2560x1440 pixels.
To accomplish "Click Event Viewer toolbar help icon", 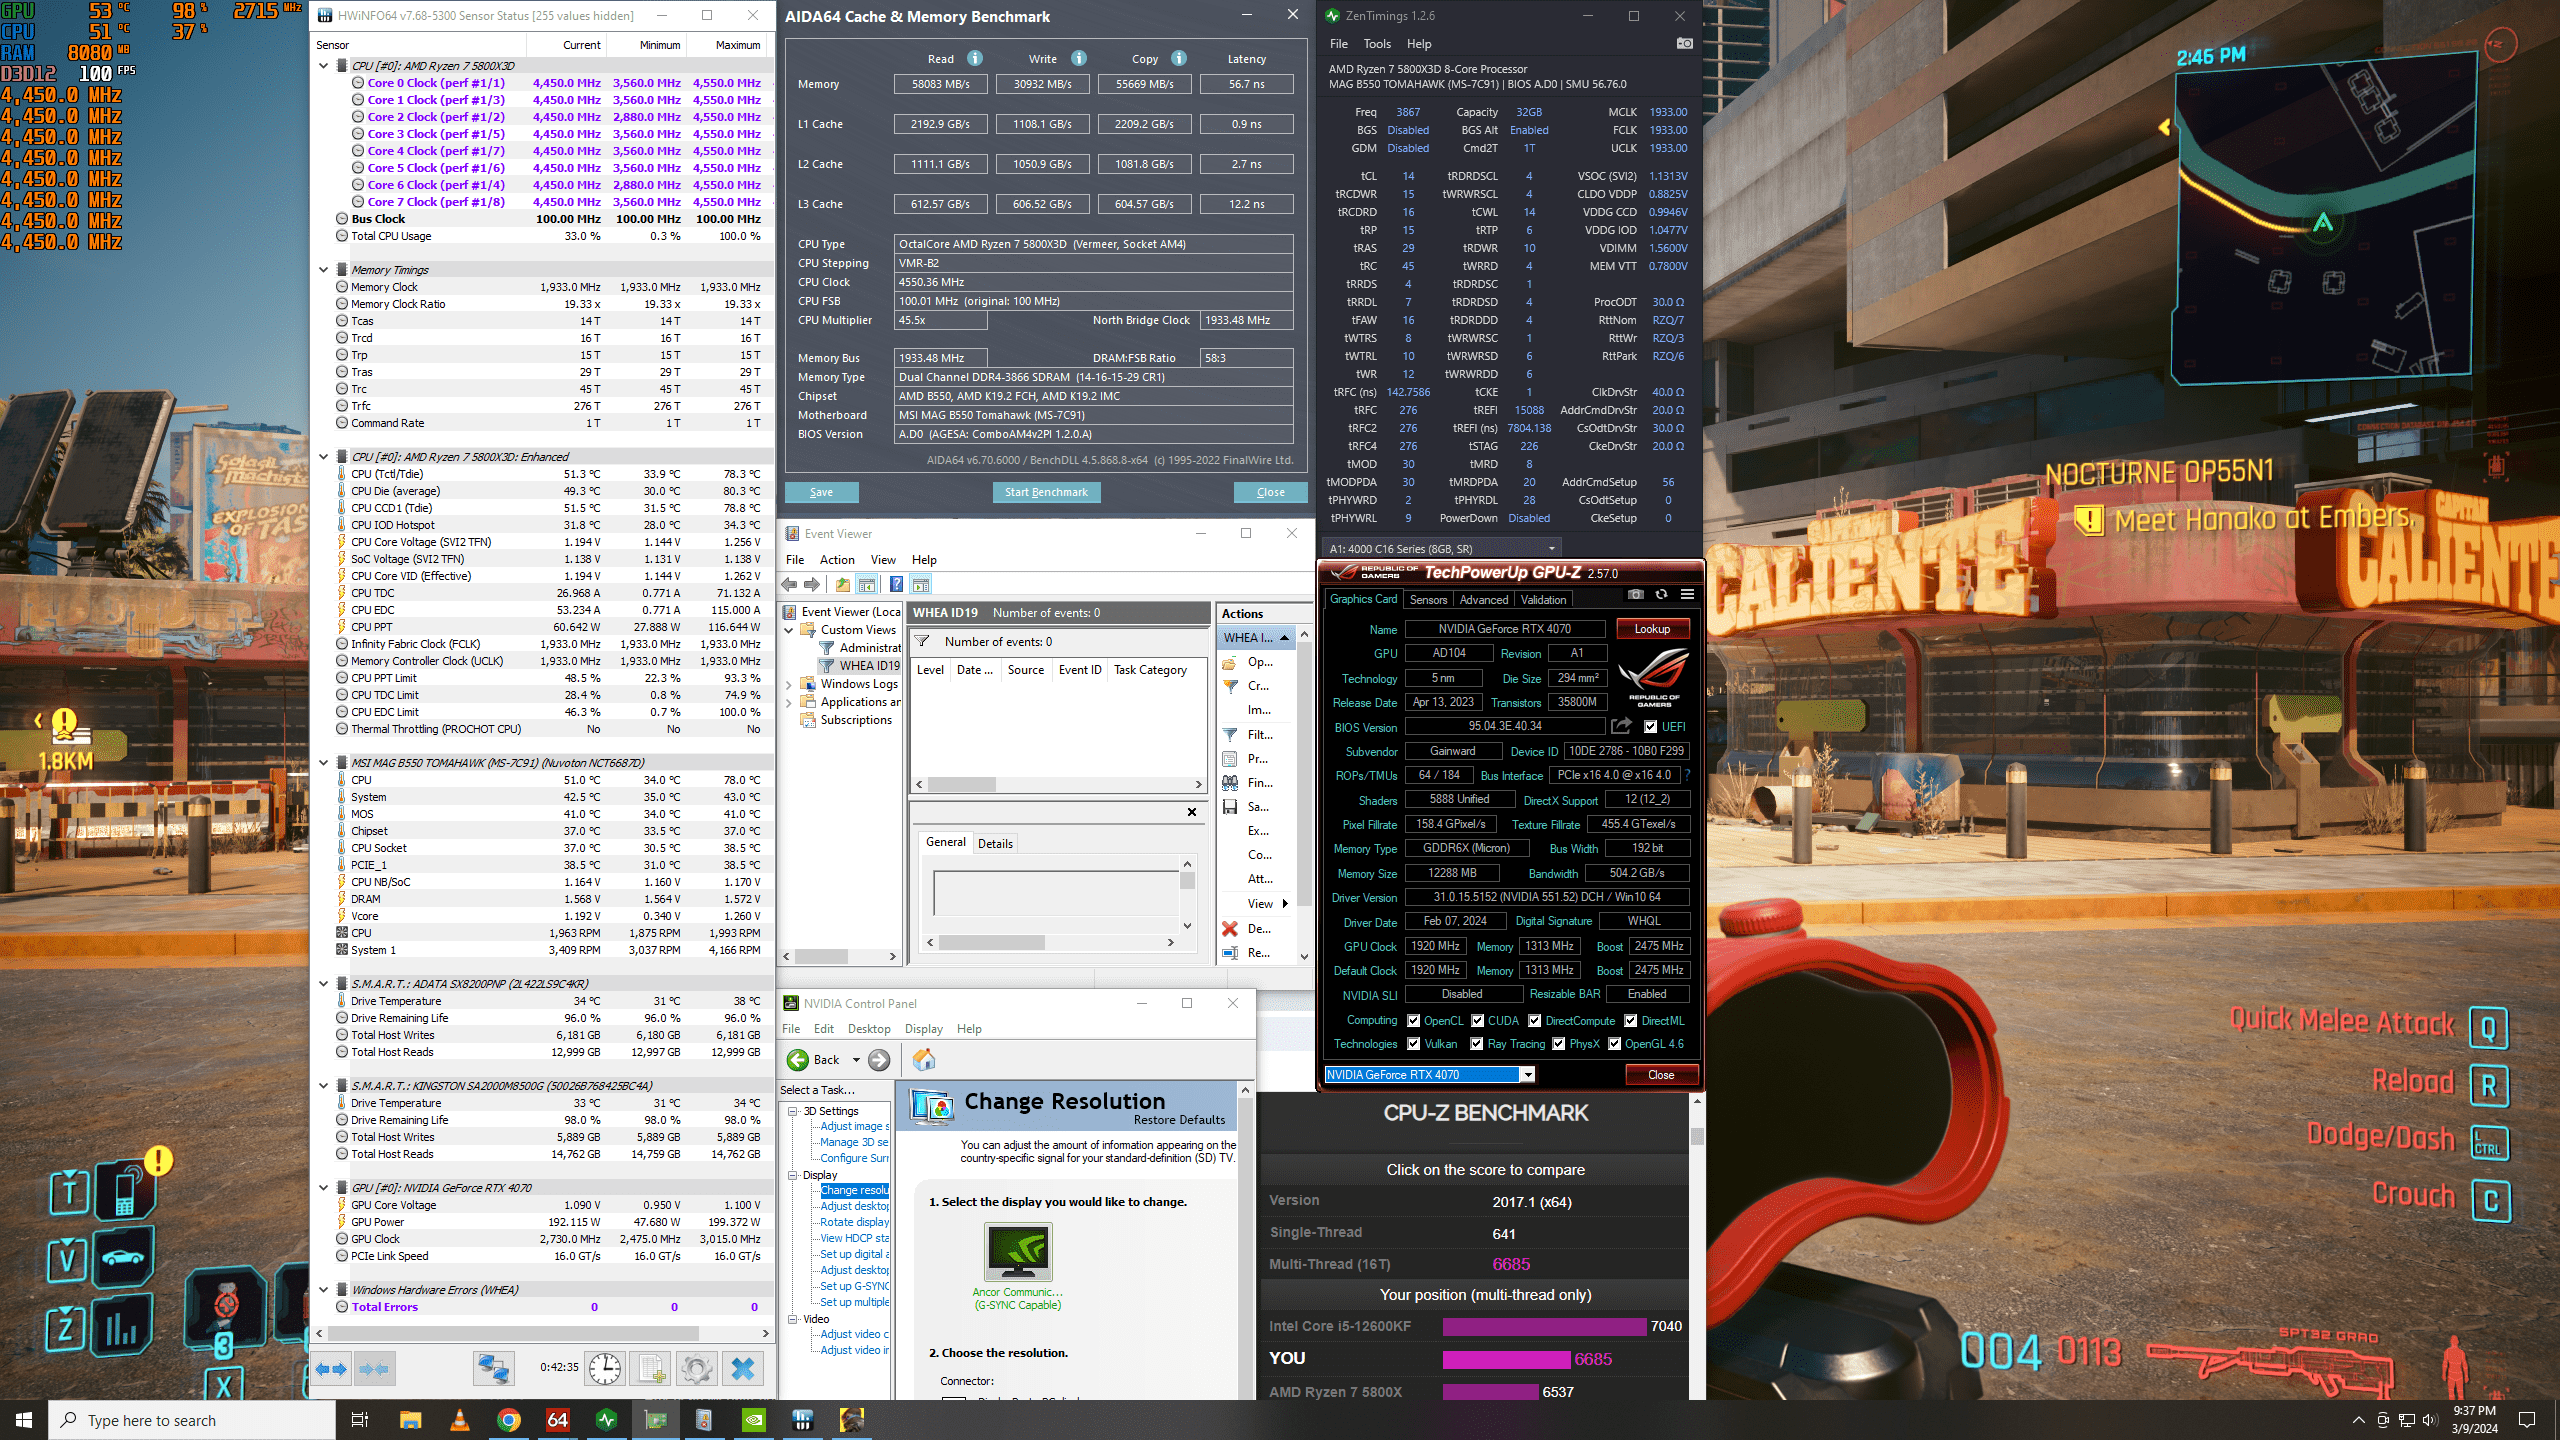I will (897, 584).
